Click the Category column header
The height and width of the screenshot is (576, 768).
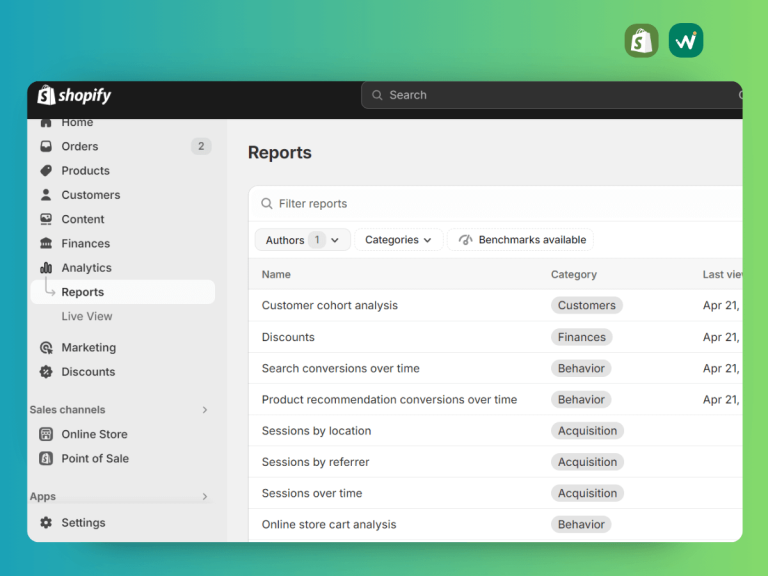tap(574, 274)
